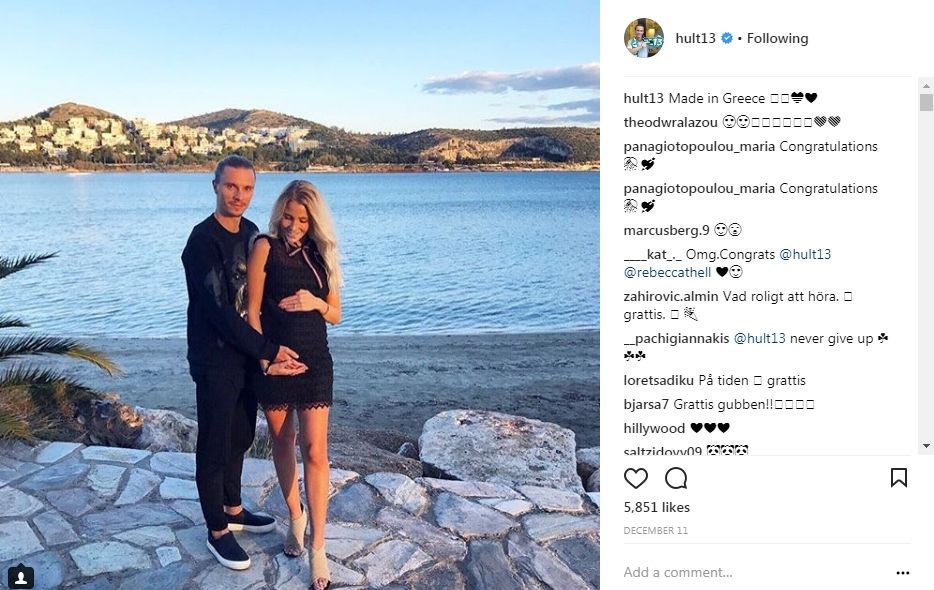Click the verified badge next to hult13
Viewport: 934px width, 590px height.
click(x=727, y=38)
